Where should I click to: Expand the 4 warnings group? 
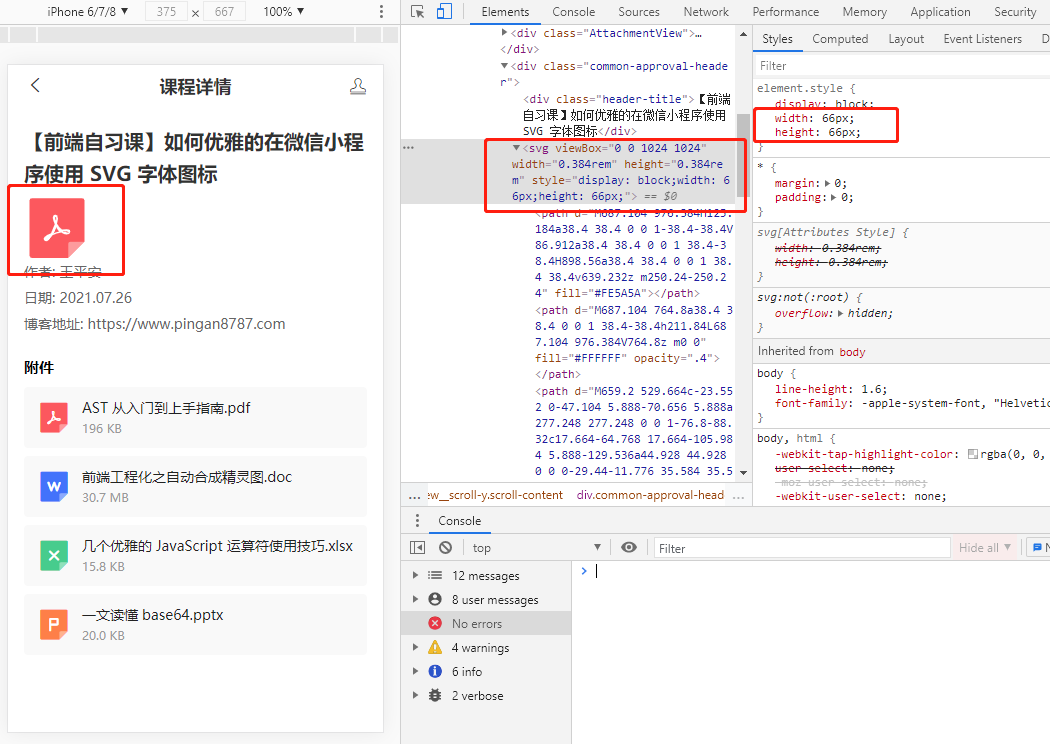(415, 648)
